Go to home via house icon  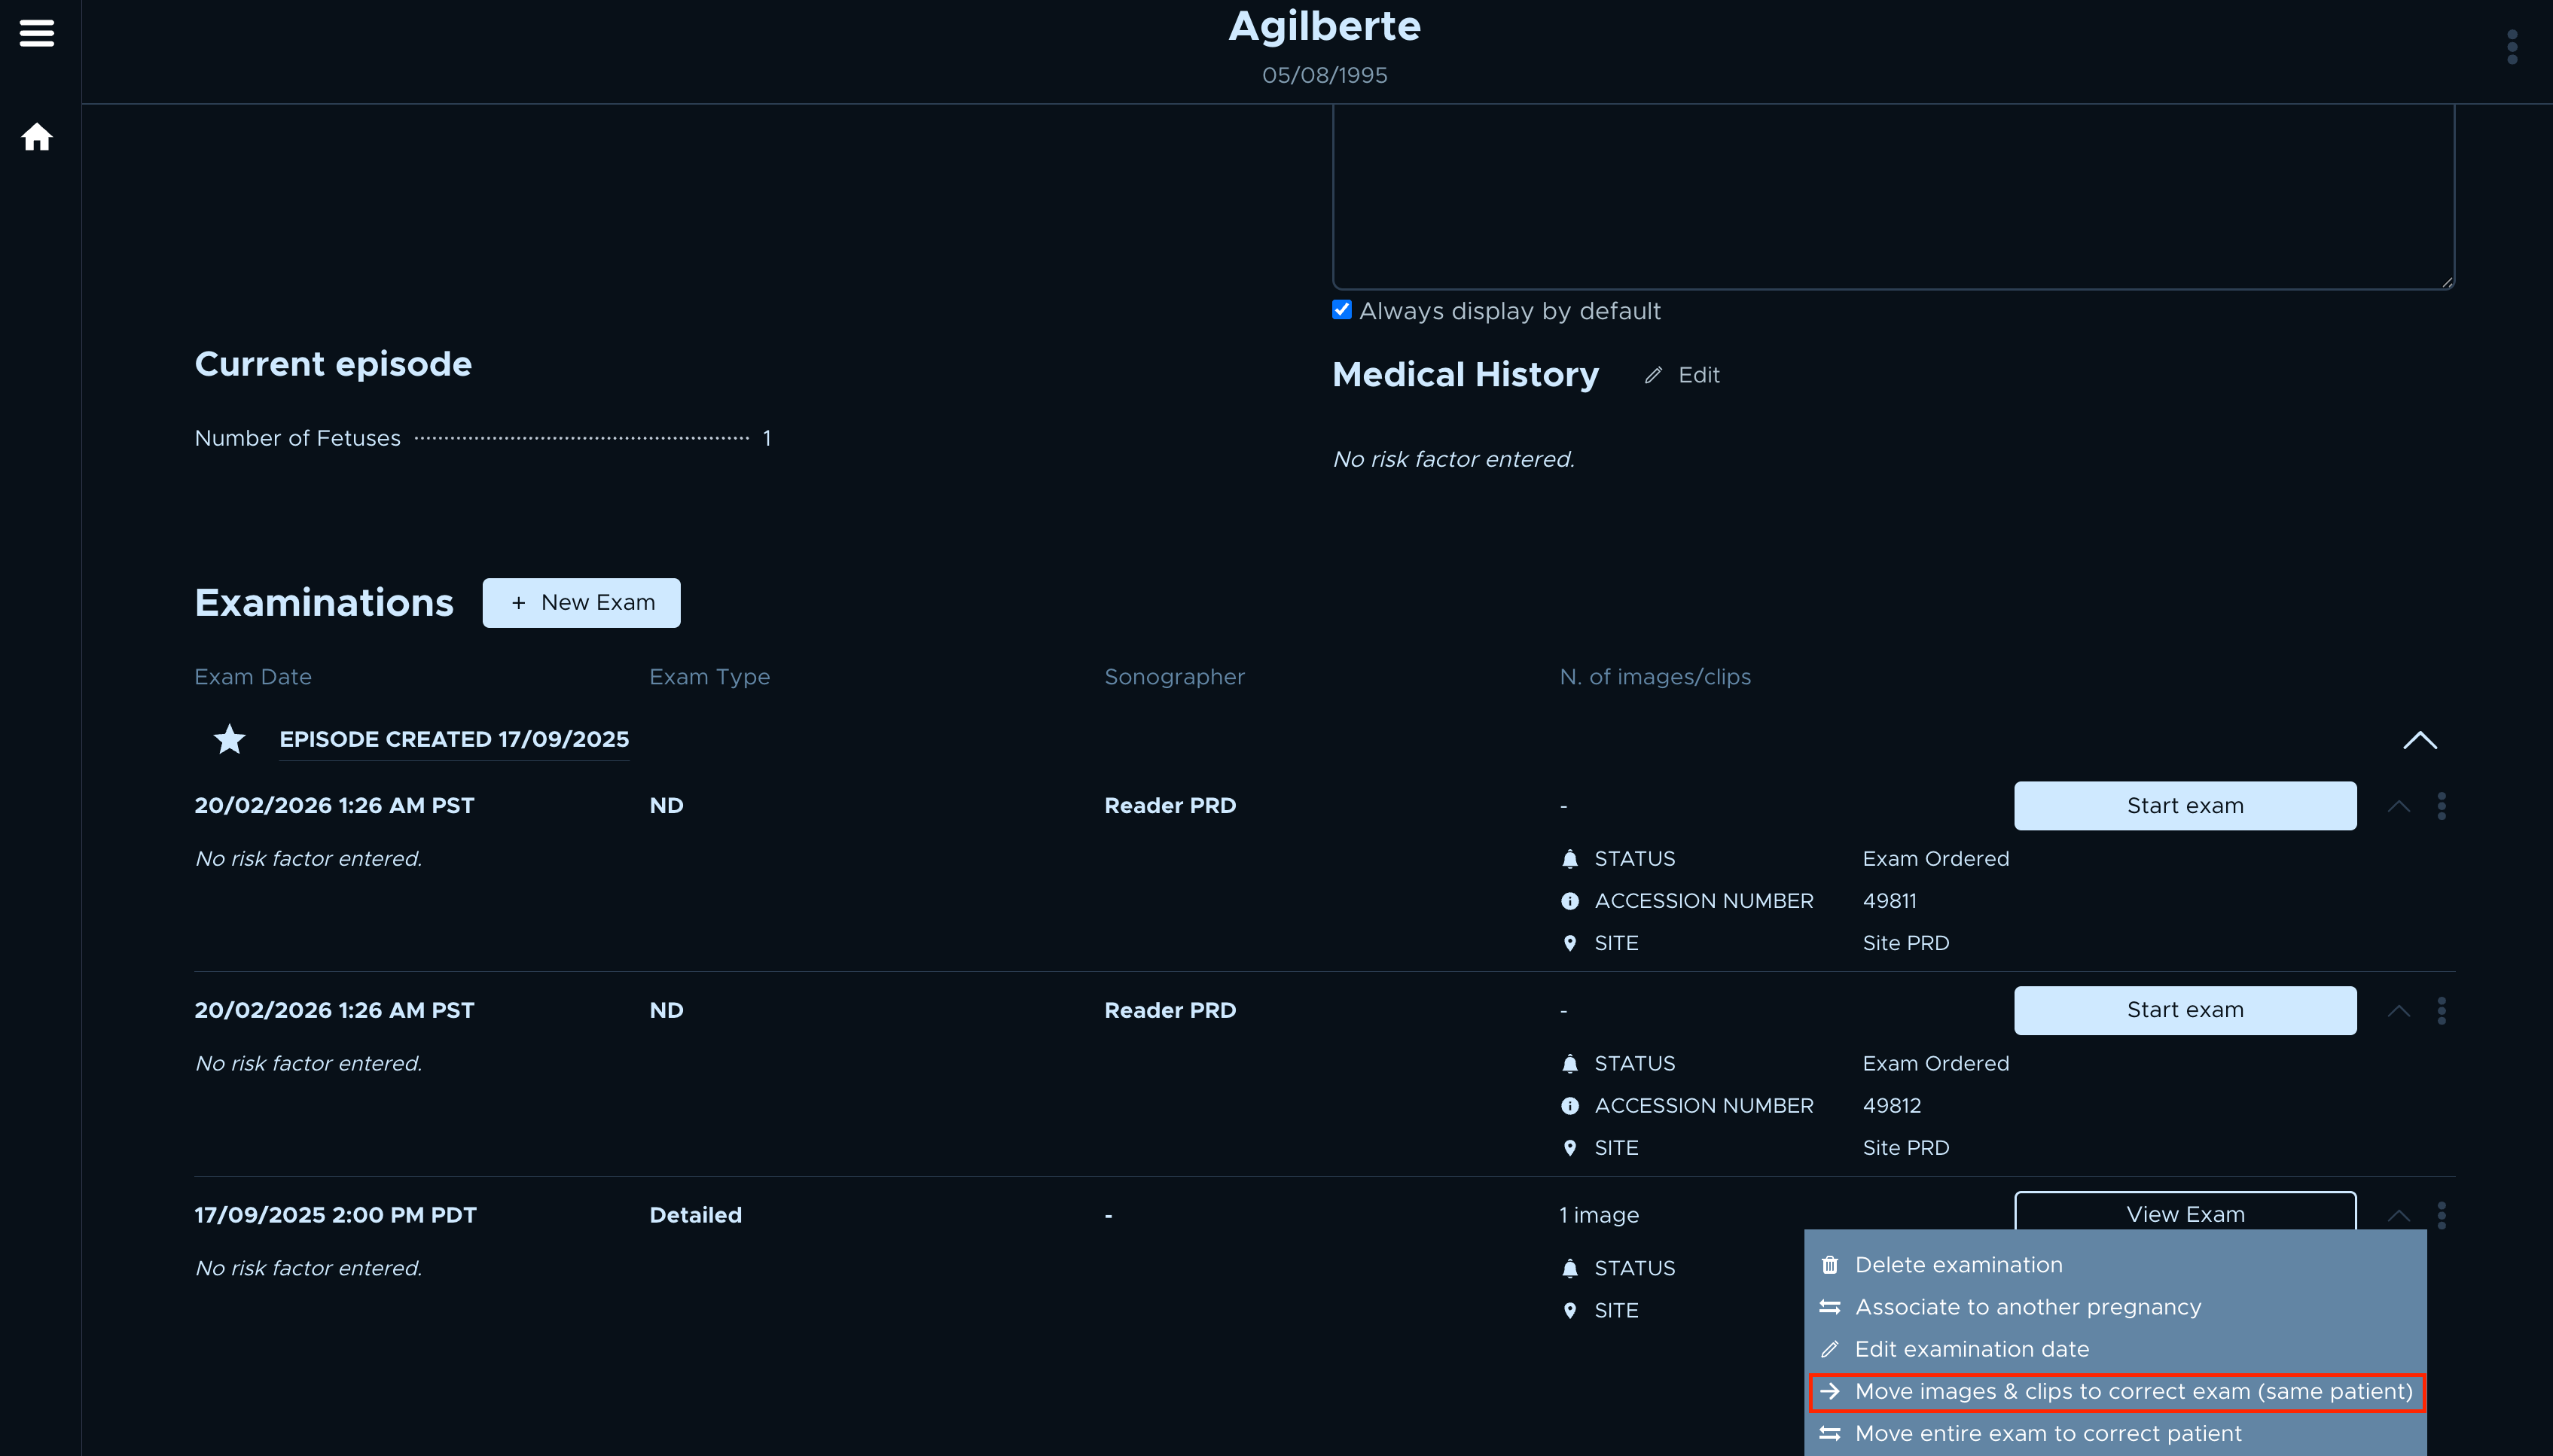[37, 137]
